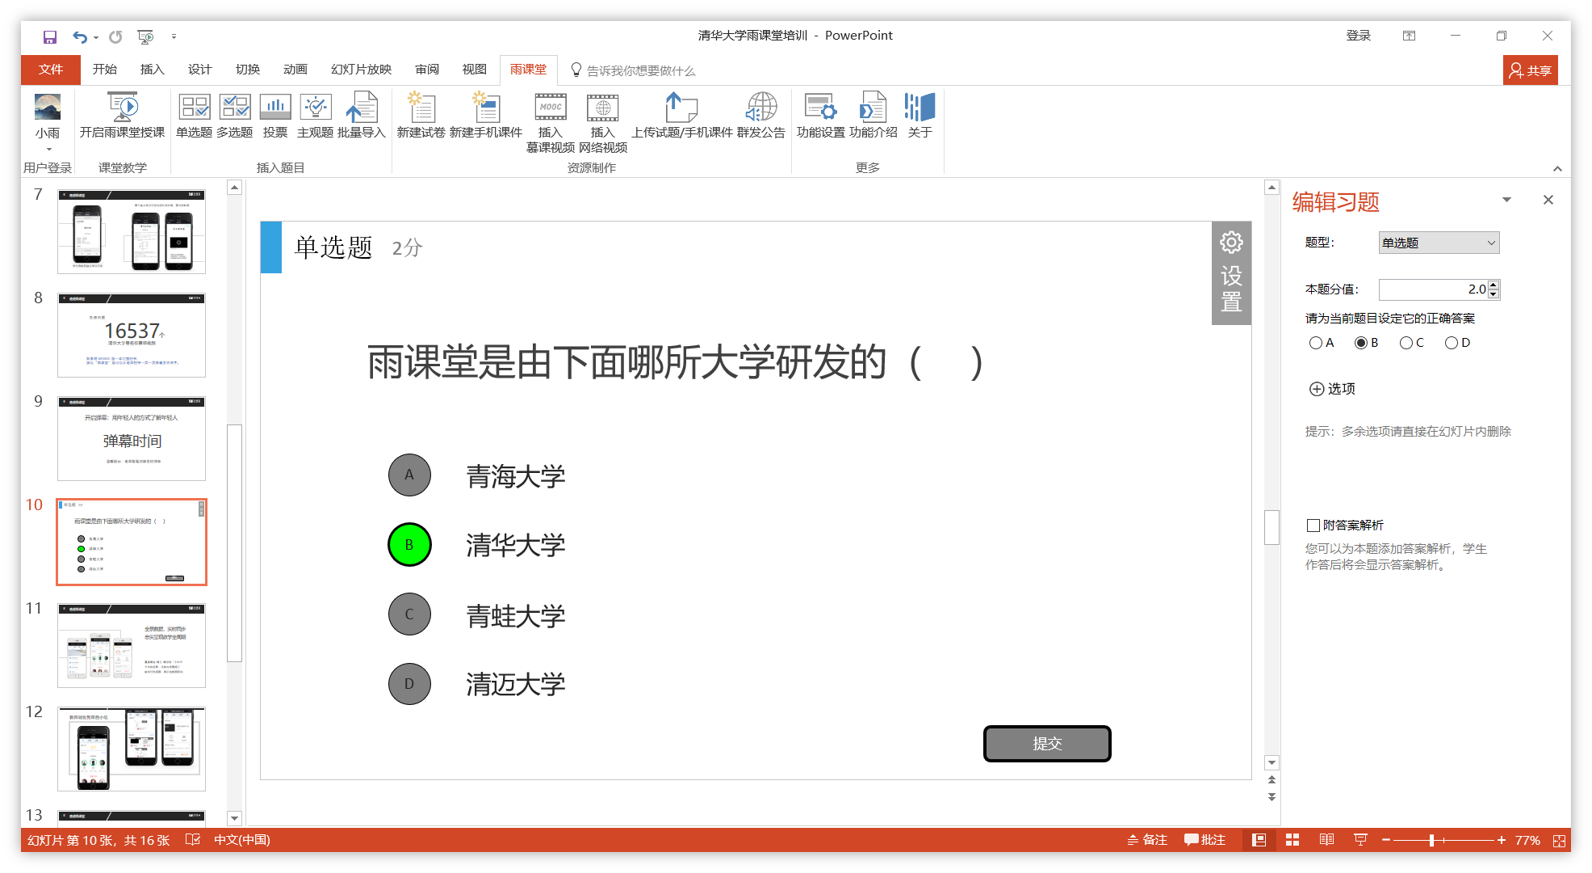Set option D as the correct answer

coord(1451,343)
